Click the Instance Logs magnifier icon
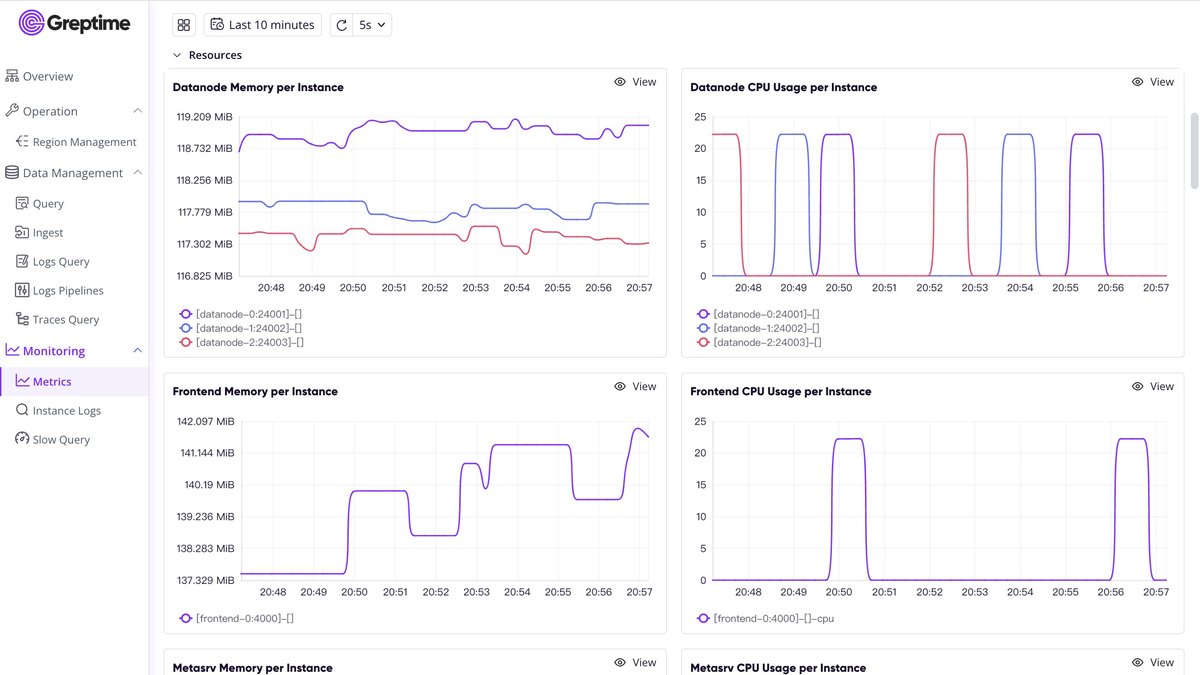Screen dimensions: 1200x675 (x=23, y=410)
